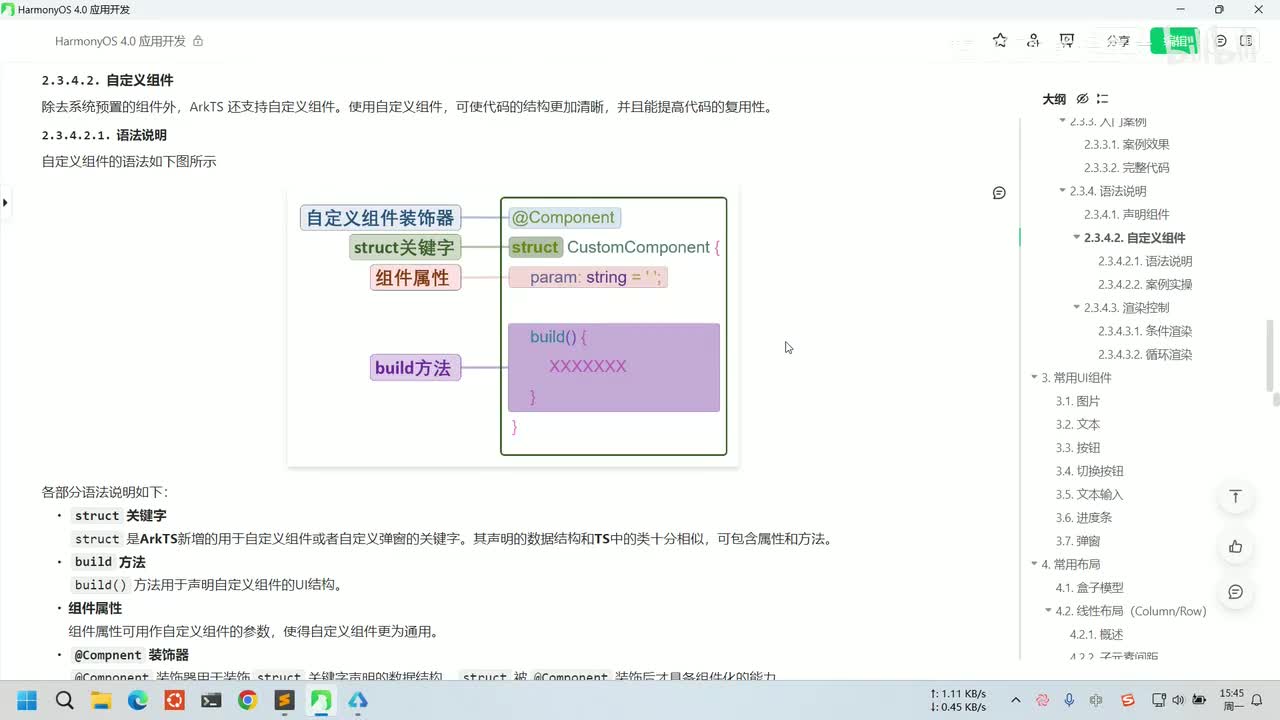Go to 3.2. 文本 in outline
Viewport: 1280px width, 720px height.
tap(1078, 425)
